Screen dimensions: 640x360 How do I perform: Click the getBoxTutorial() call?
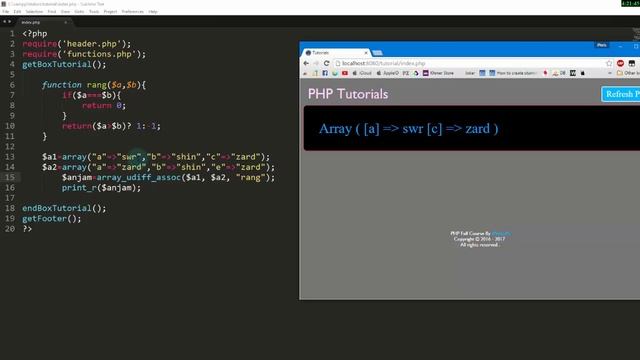(64, 64)
